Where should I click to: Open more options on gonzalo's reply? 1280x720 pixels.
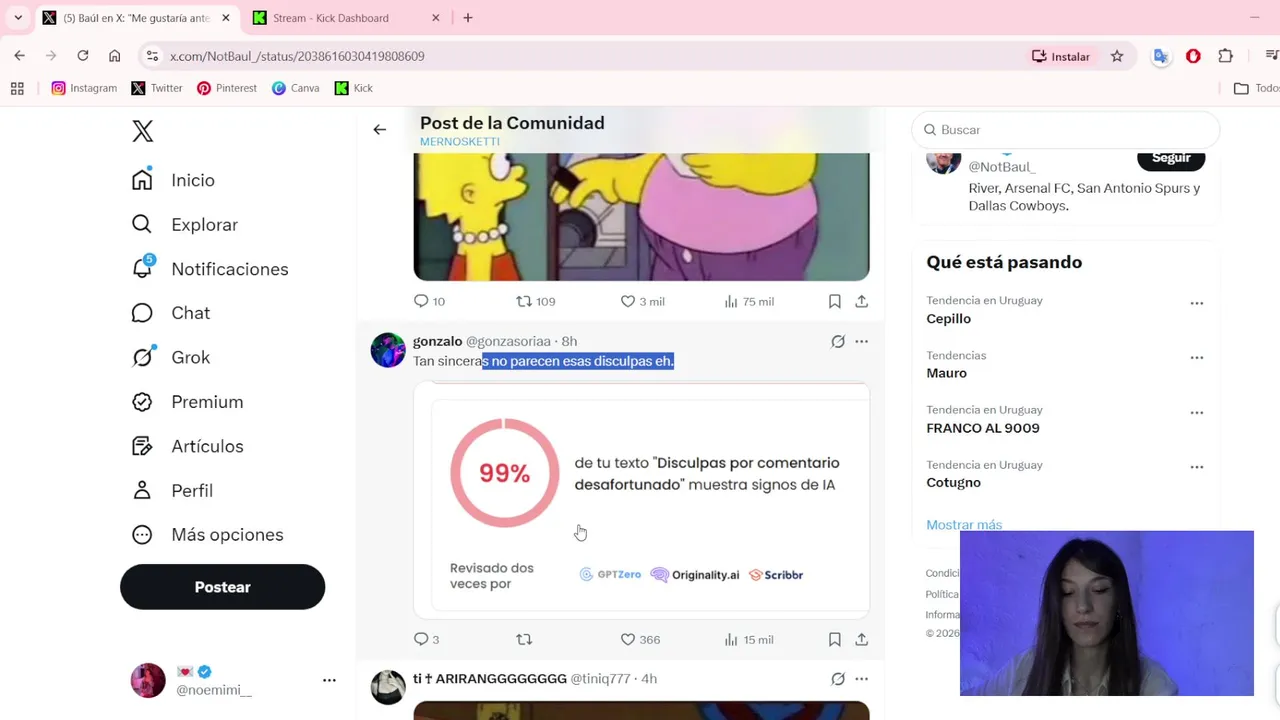tap(861, 341)
